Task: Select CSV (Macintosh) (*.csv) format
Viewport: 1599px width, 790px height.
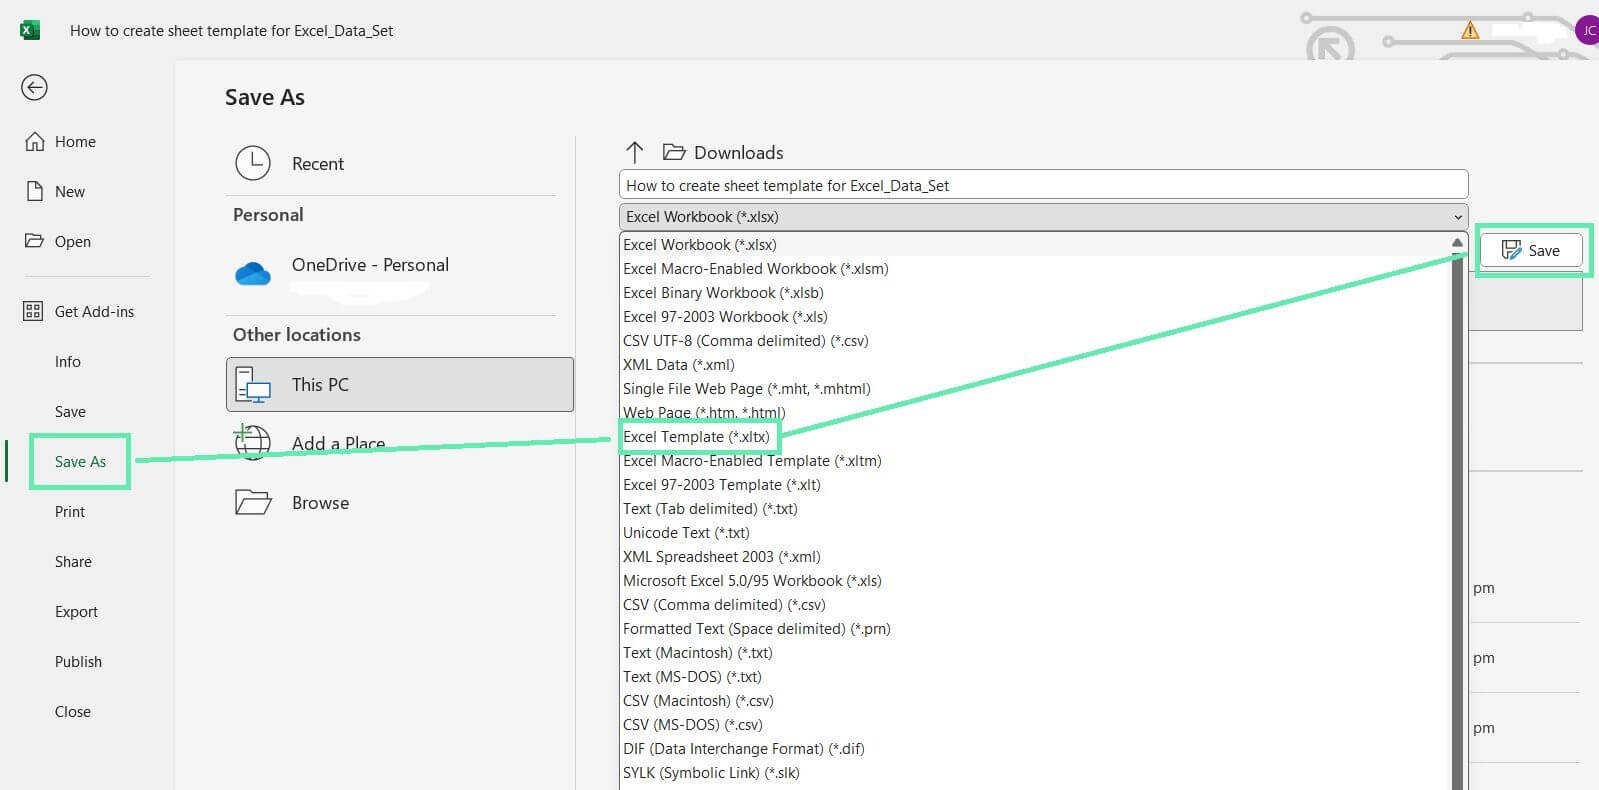Action: click(698, 701)
